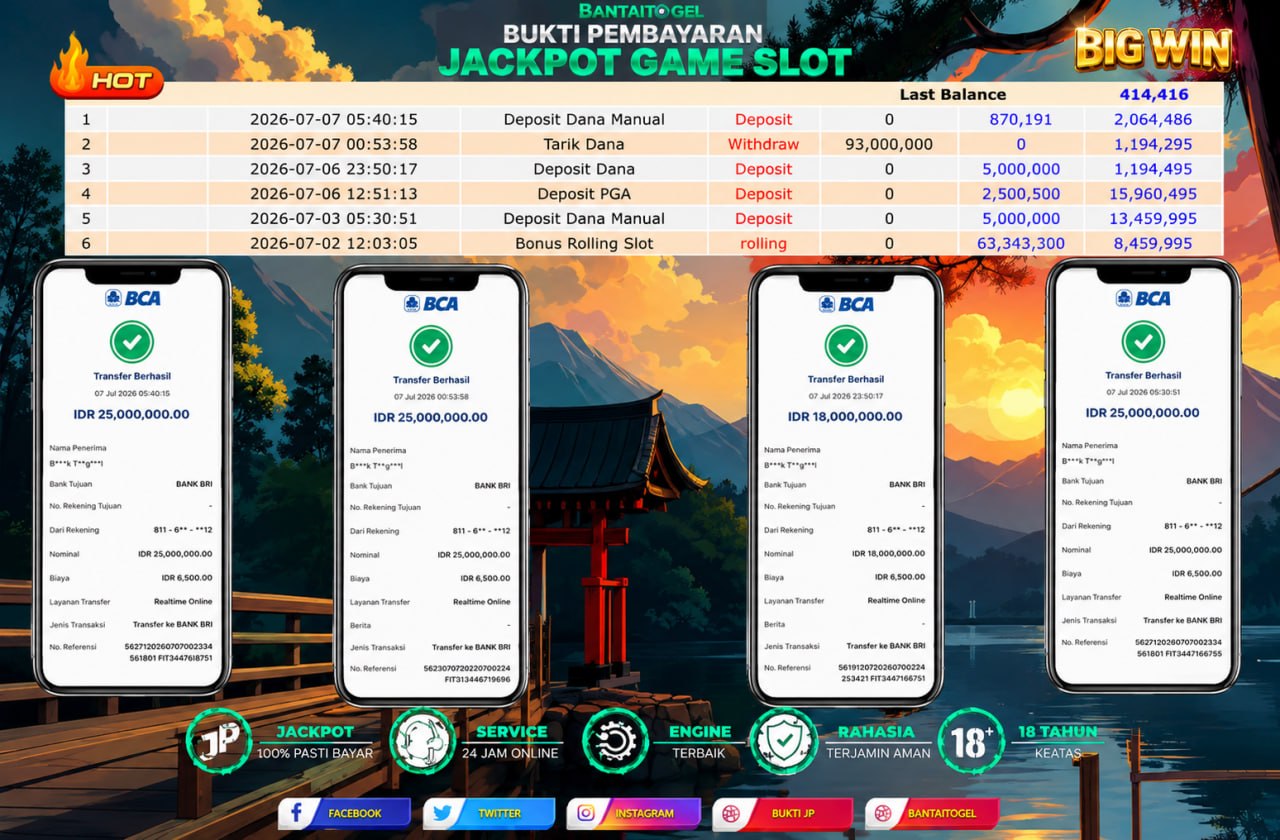Click the 8,459,995 balance cell
The height and width of the screenshot is (840, 1280).
click(1154, 243)
